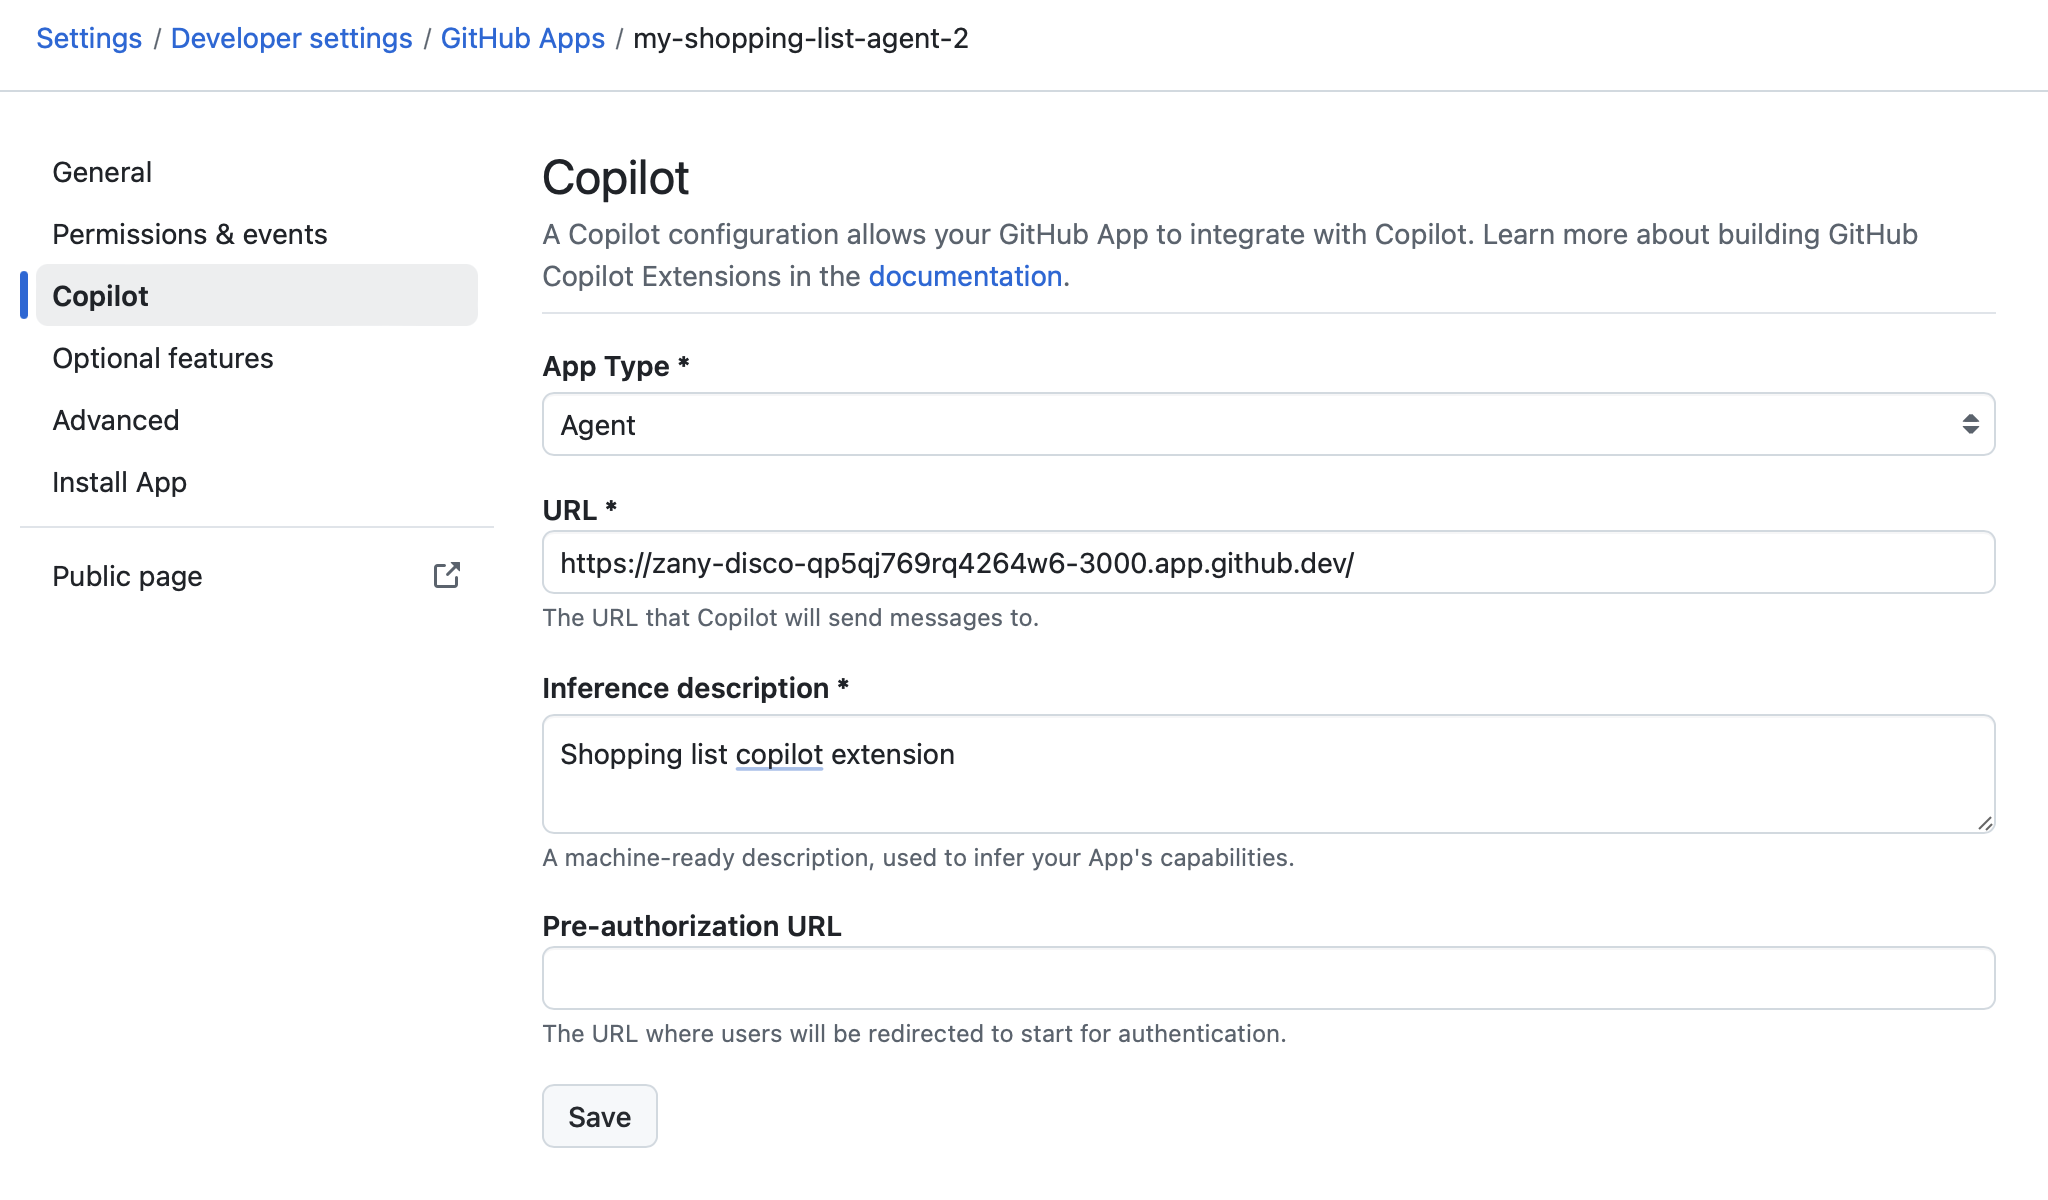Click Settings breadcrumb link
The height and width of the screenshot is (1200, 2048).
point(89,39)
